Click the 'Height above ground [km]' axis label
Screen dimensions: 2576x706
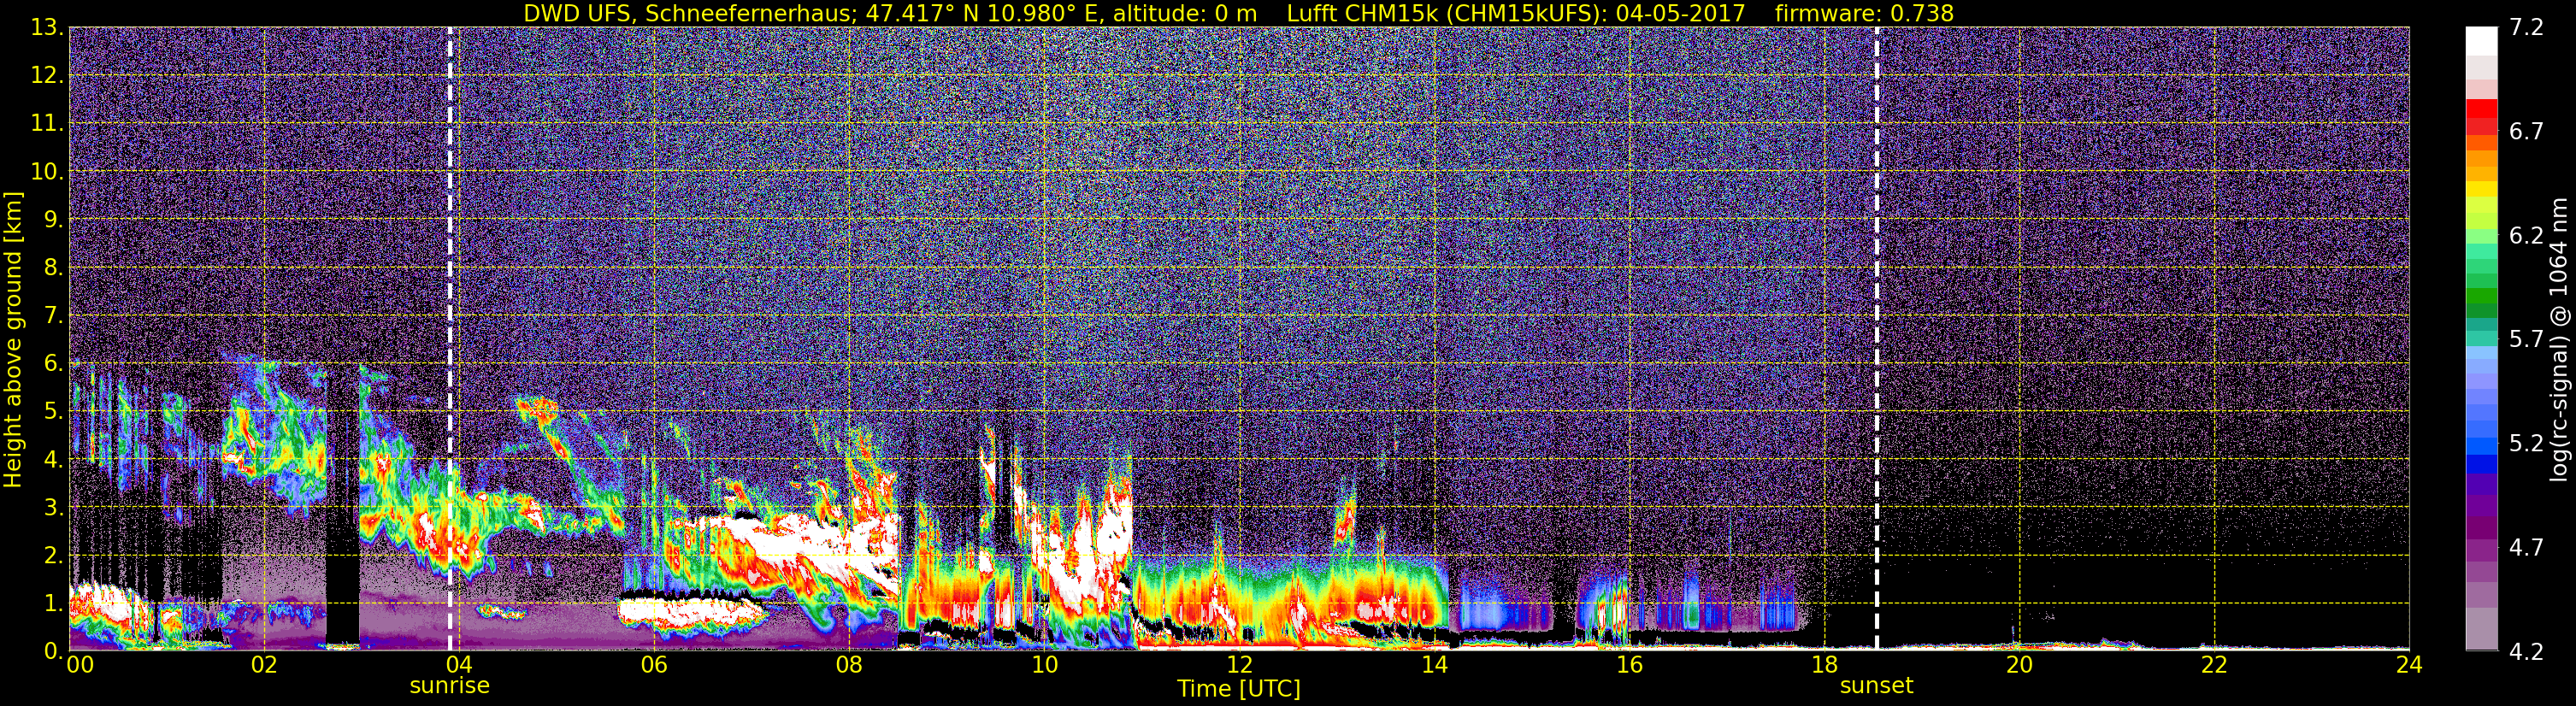pos(13,340)
